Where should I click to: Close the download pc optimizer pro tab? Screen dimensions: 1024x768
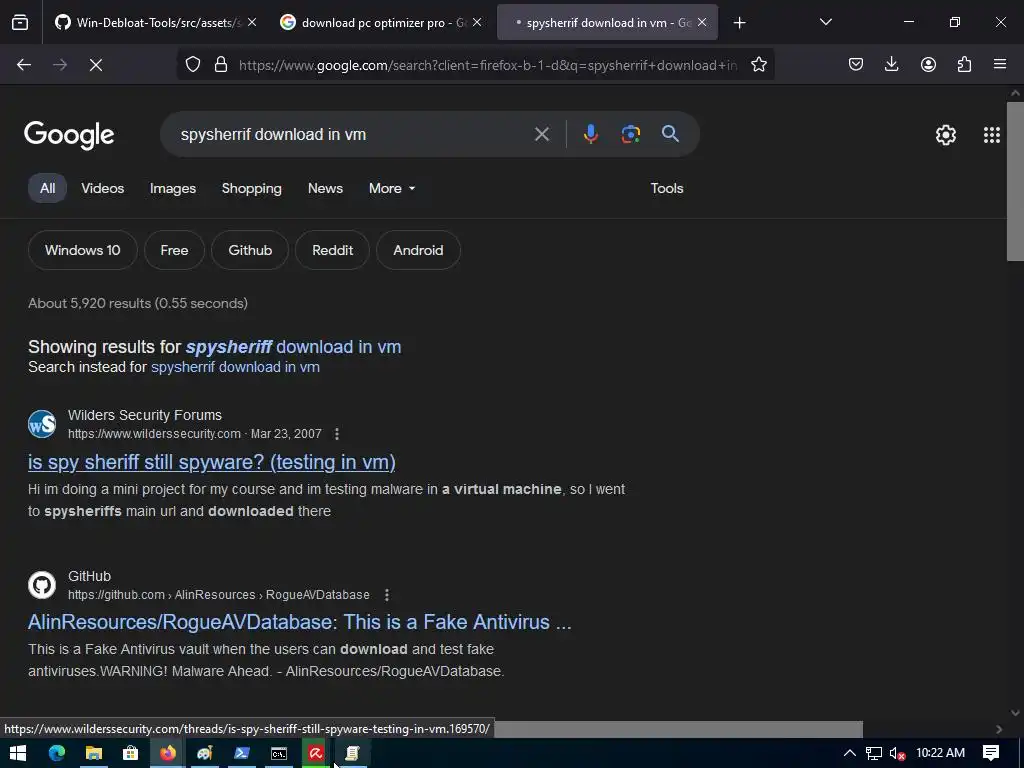tap(477, 22)
